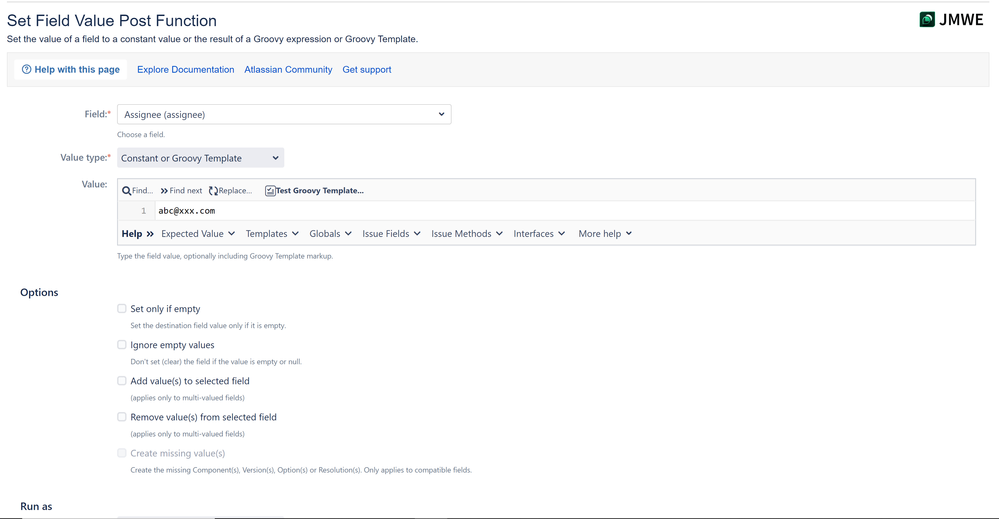Open the Interfaces help menu
This screenshot has height=519, width=999.
pos(539,234)
